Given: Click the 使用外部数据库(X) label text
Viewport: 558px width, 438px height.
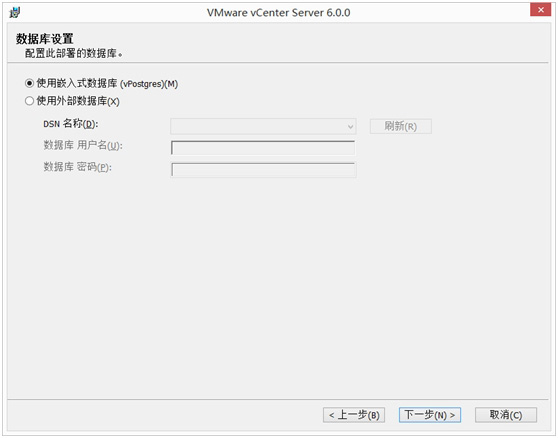Looking at the screenshot, I should pos(78,101).
